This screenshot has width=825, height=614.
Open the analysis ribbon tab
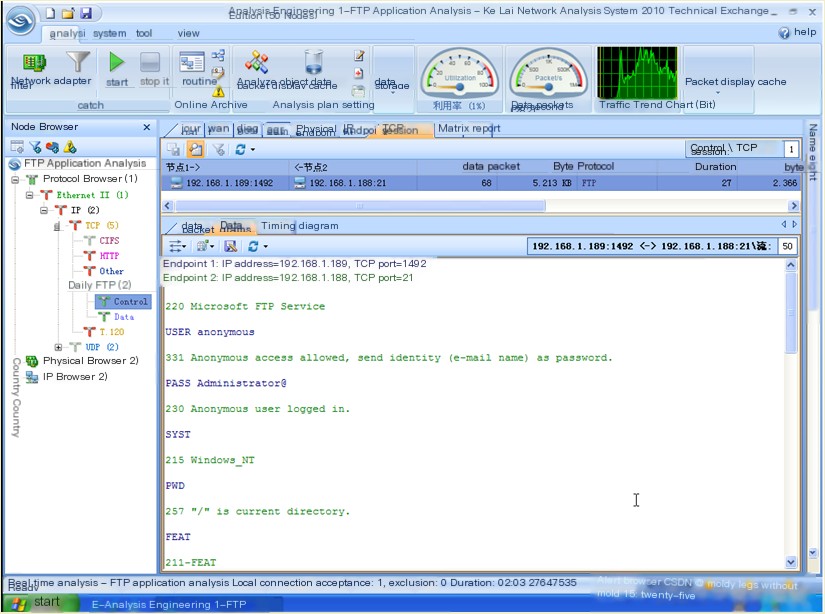pyautogui.click(x=67, y=34)
